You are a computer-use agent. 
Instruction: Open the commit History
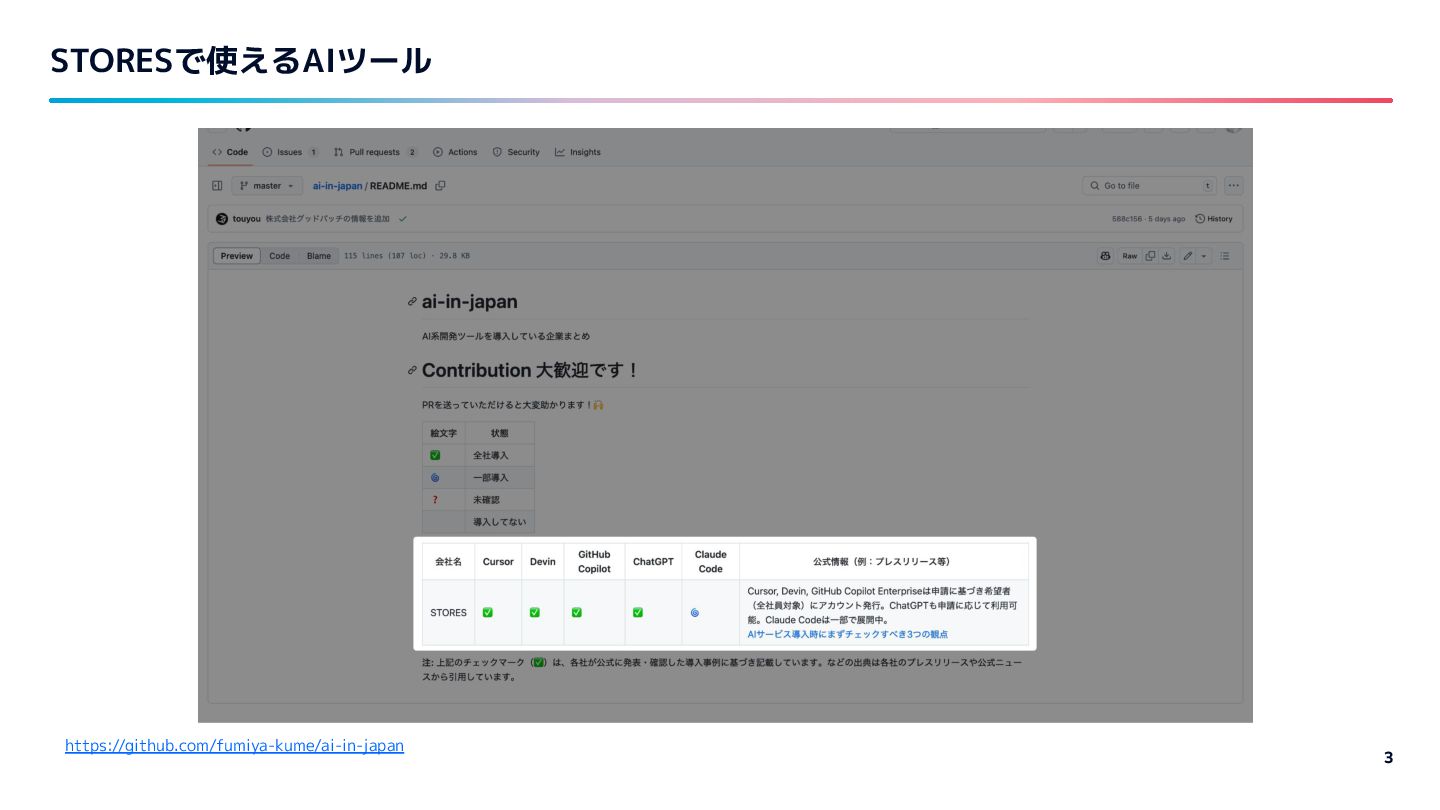(1214, 219)
